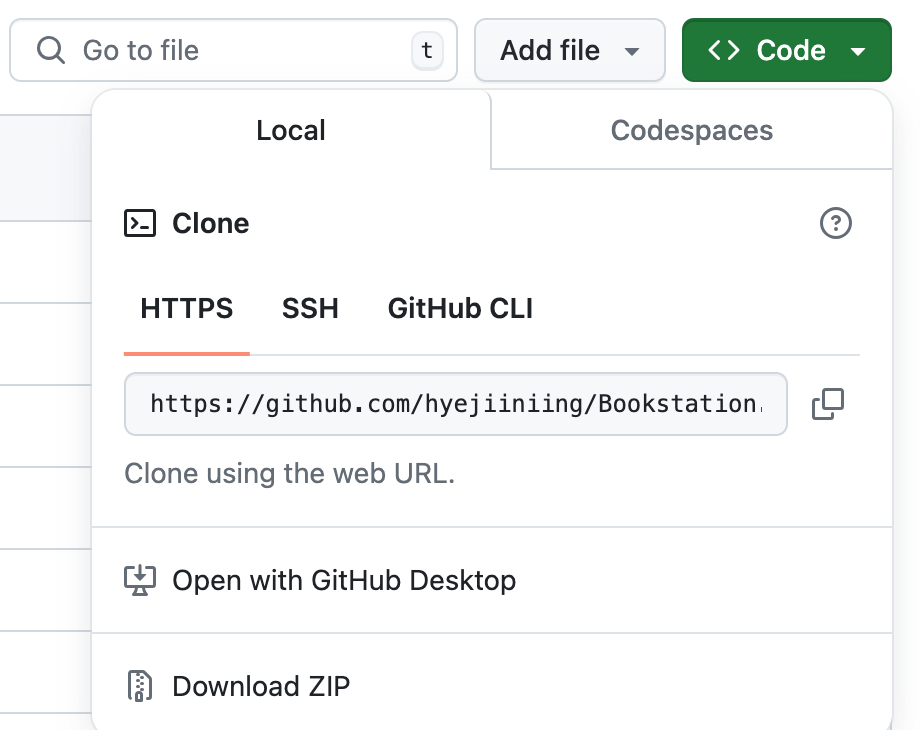The width and height of the screenshot is (920, 730).
Task: Click the 't' keyboard shortcut badge
Action: (427, 49)
